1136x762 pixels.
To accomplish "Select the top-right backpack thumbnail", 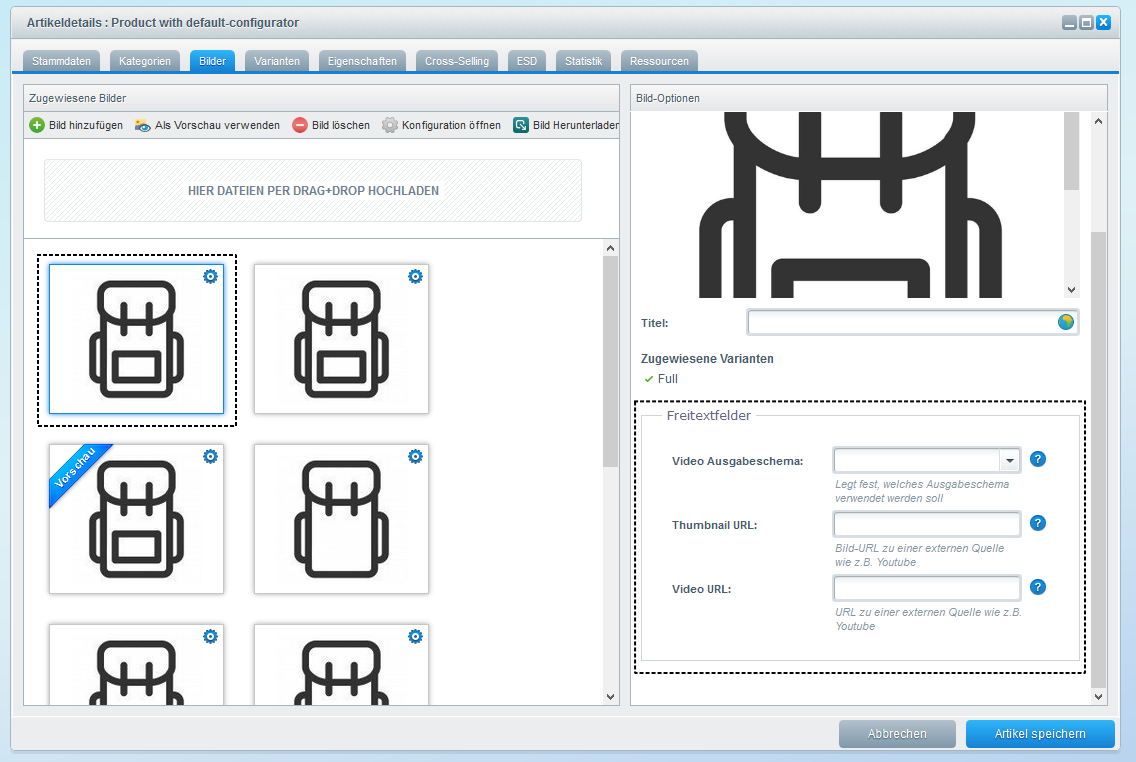I will click(x=341, y=339).
